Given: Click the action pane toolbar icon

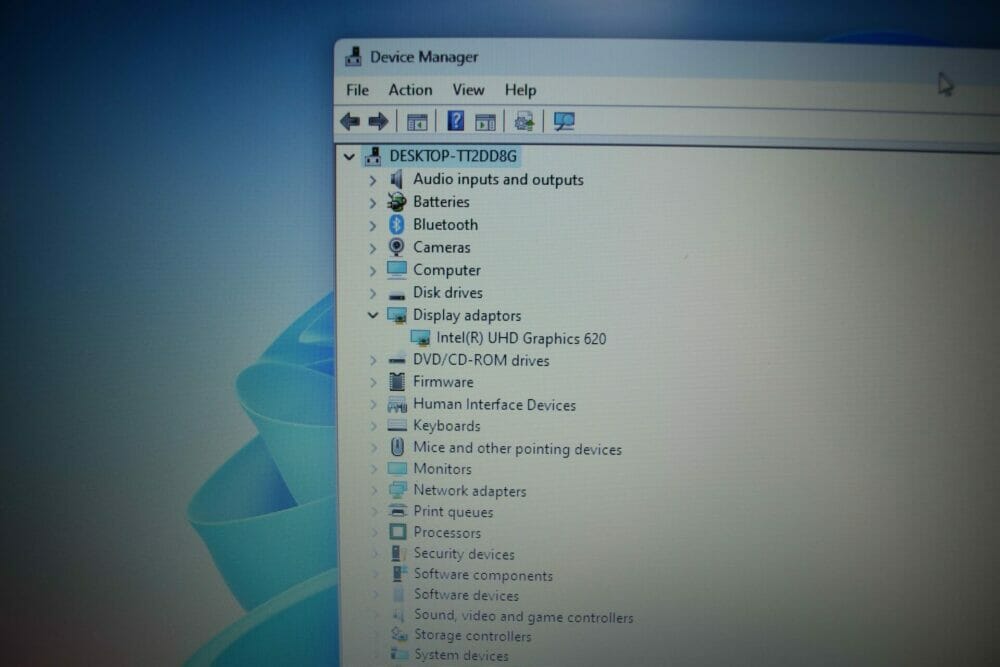Looking at the screenshot, I should pyautogui.click(x=485, y=121).
